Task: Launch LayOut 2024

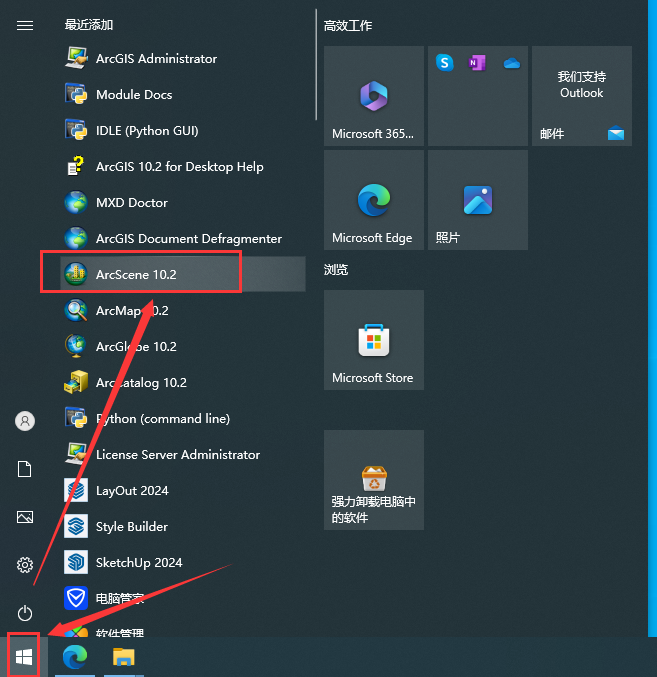Action: click(x=131, y=490)
